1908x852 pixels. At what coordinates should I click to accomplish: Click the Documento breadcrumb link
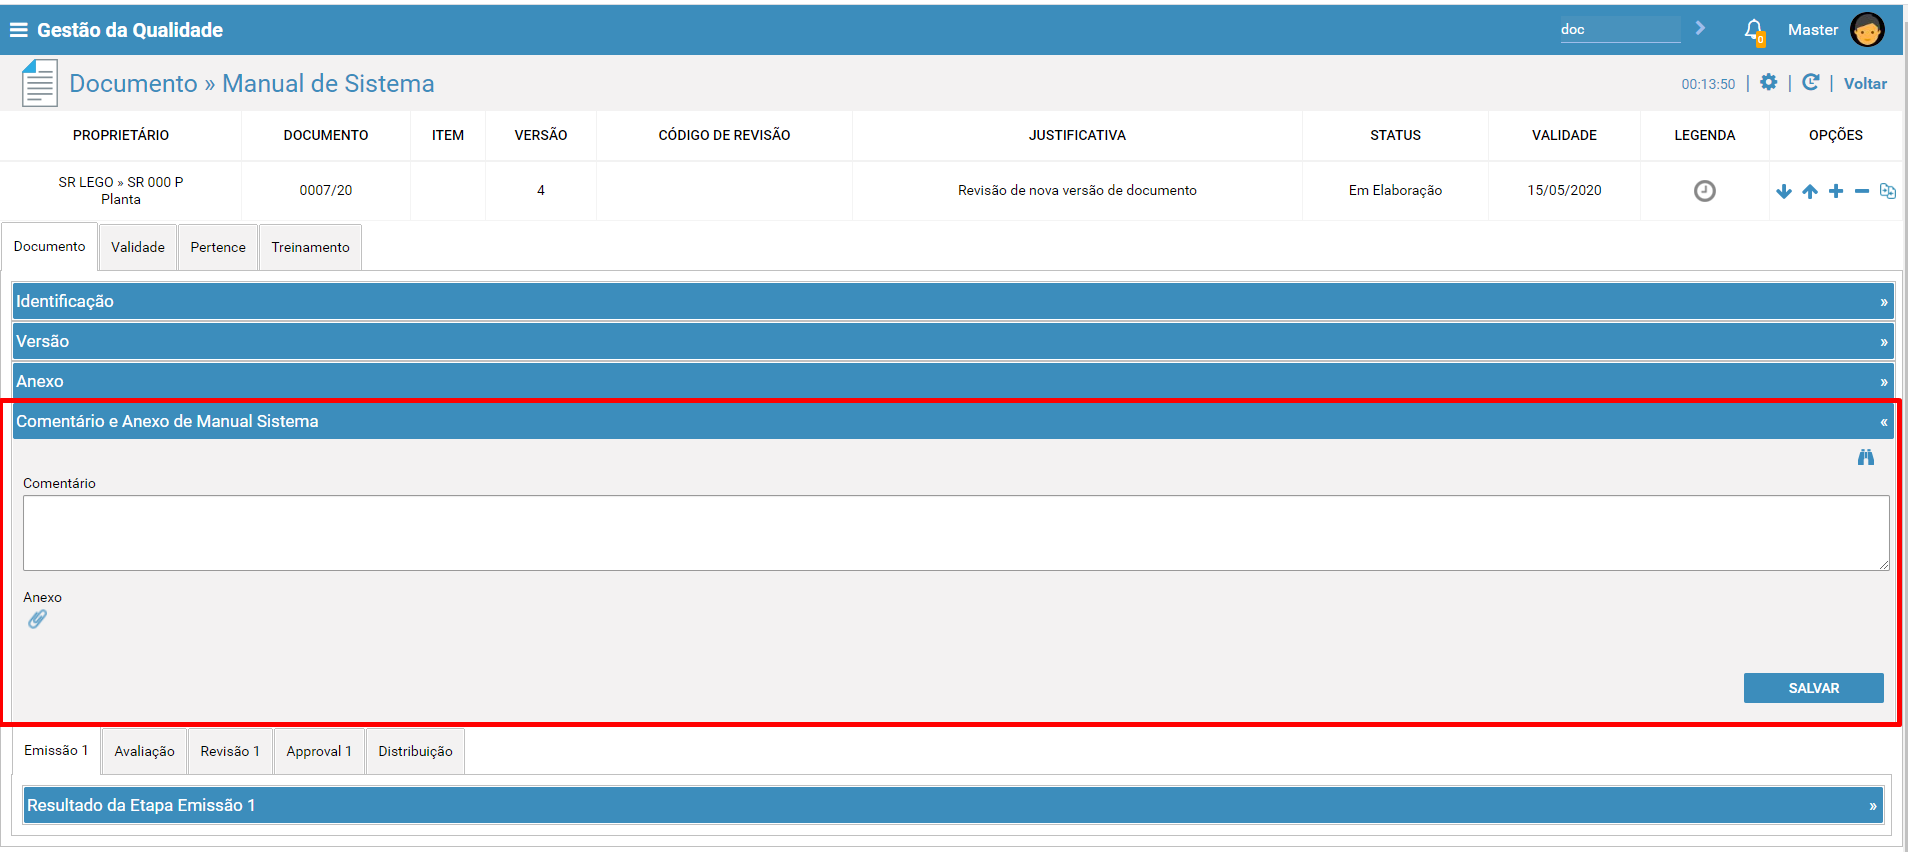(x=133, y=83)
